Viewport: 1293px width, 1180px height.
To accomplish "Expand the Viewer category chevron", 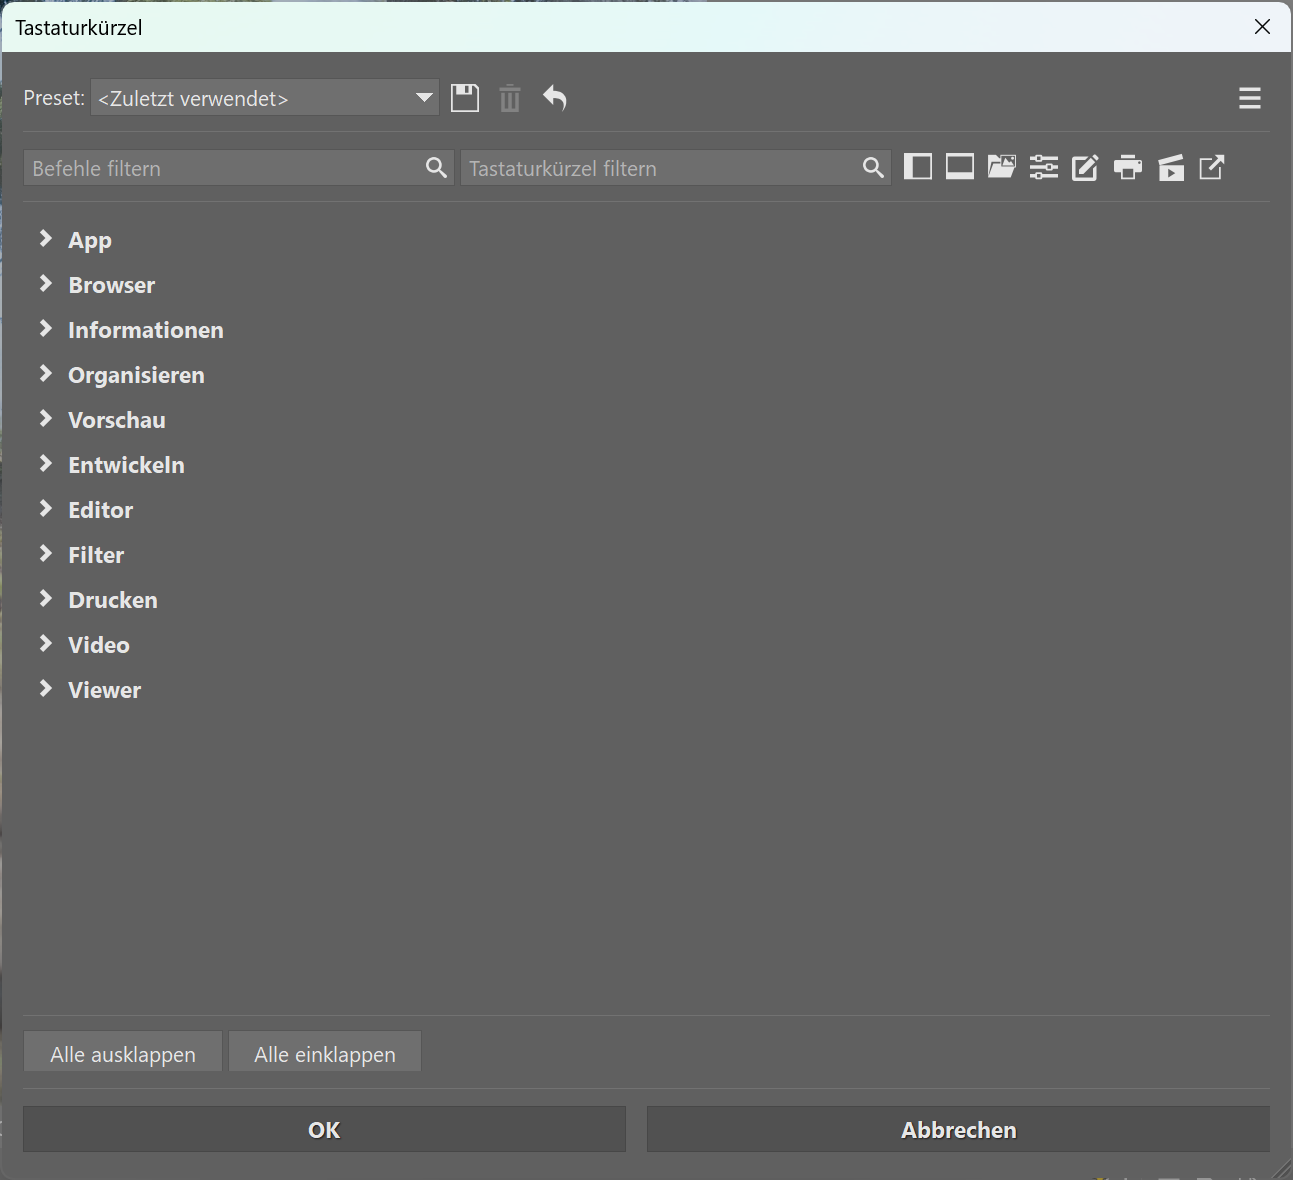I will point(45,689).
